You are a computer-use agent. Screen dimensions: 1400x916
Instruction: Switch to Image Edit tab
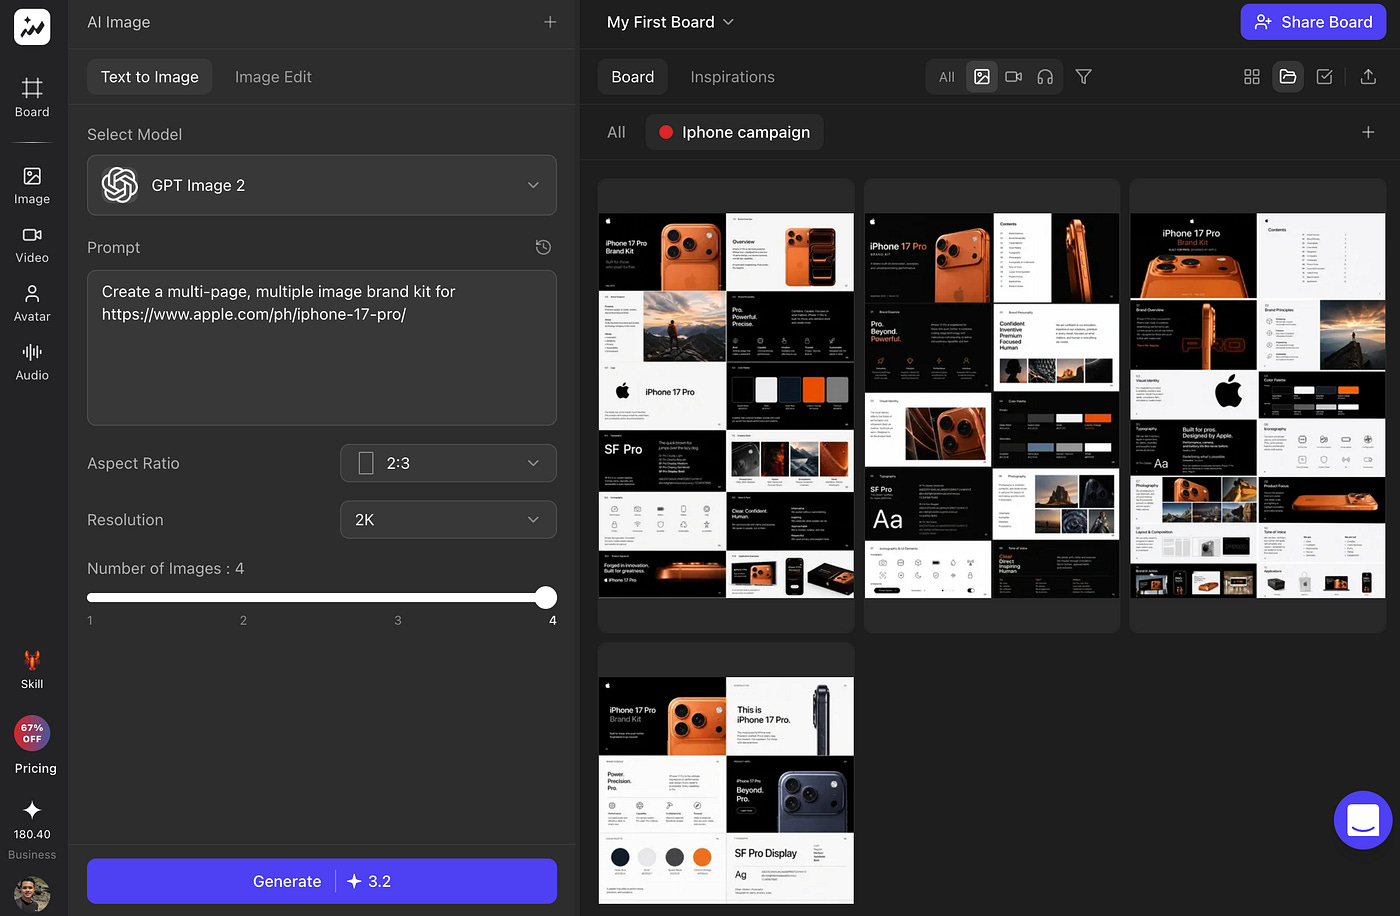[x=273, y=77]
